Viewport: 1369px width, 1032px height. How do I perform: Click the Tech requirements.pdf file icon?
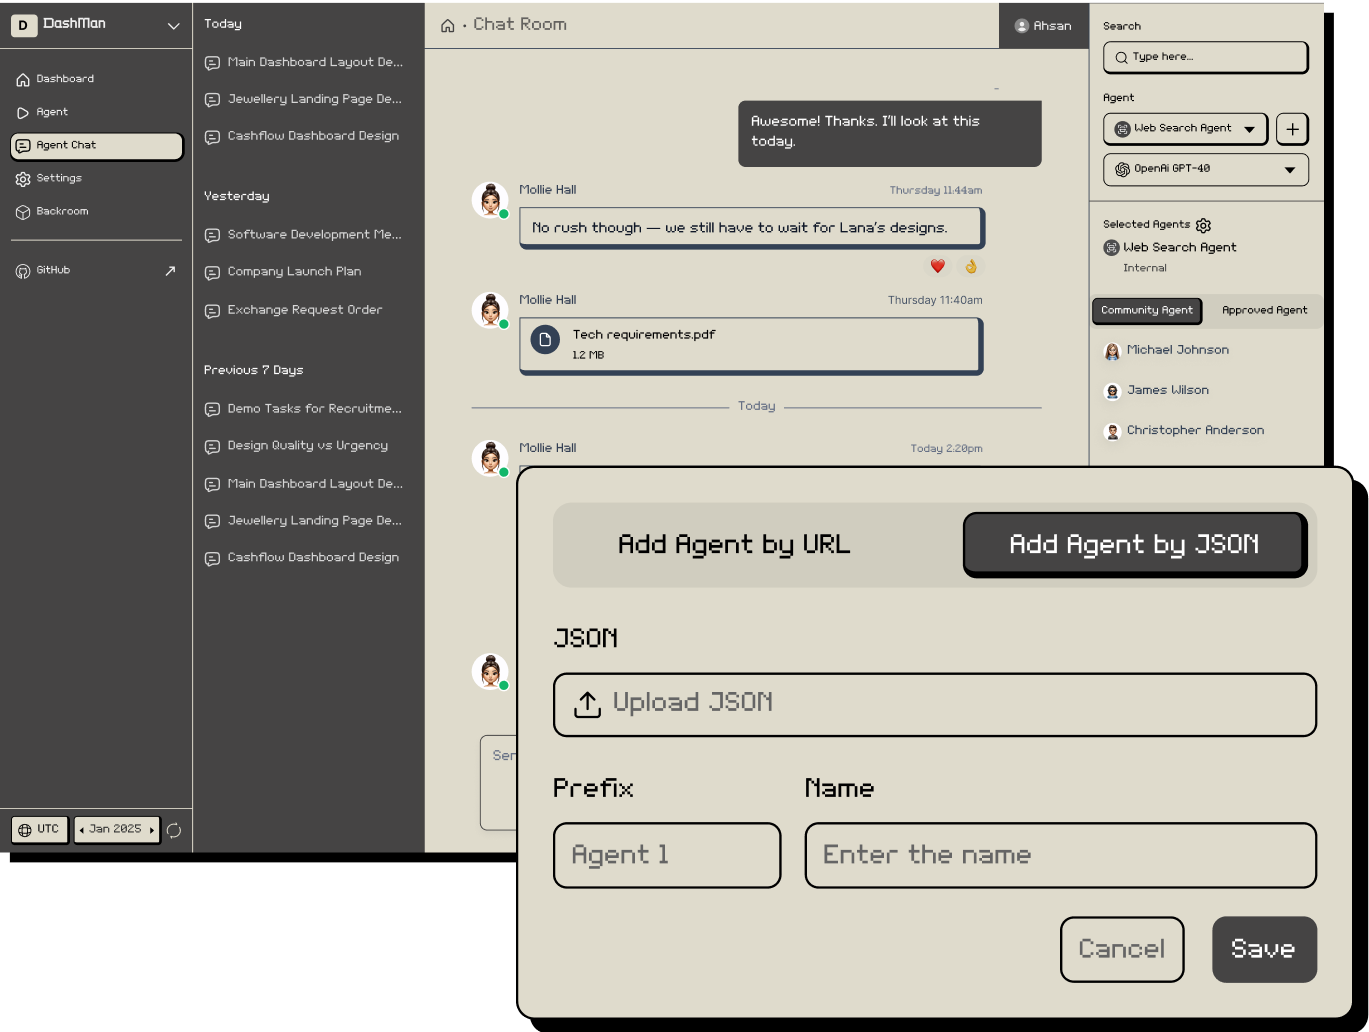tap(545, 340)
